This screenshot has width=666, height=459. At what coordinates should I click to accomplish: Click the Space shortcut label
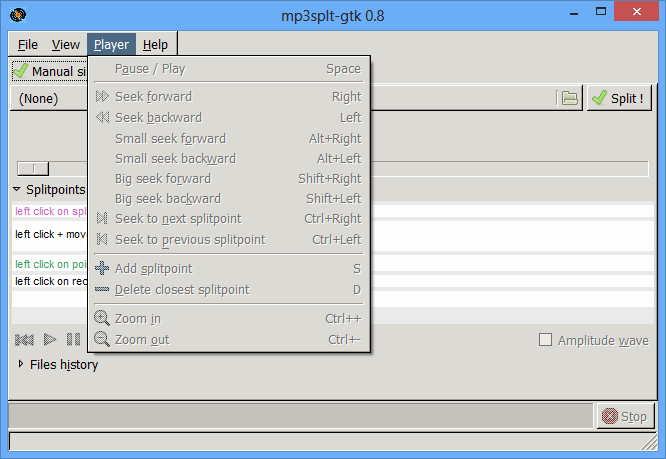pos(343,69)
